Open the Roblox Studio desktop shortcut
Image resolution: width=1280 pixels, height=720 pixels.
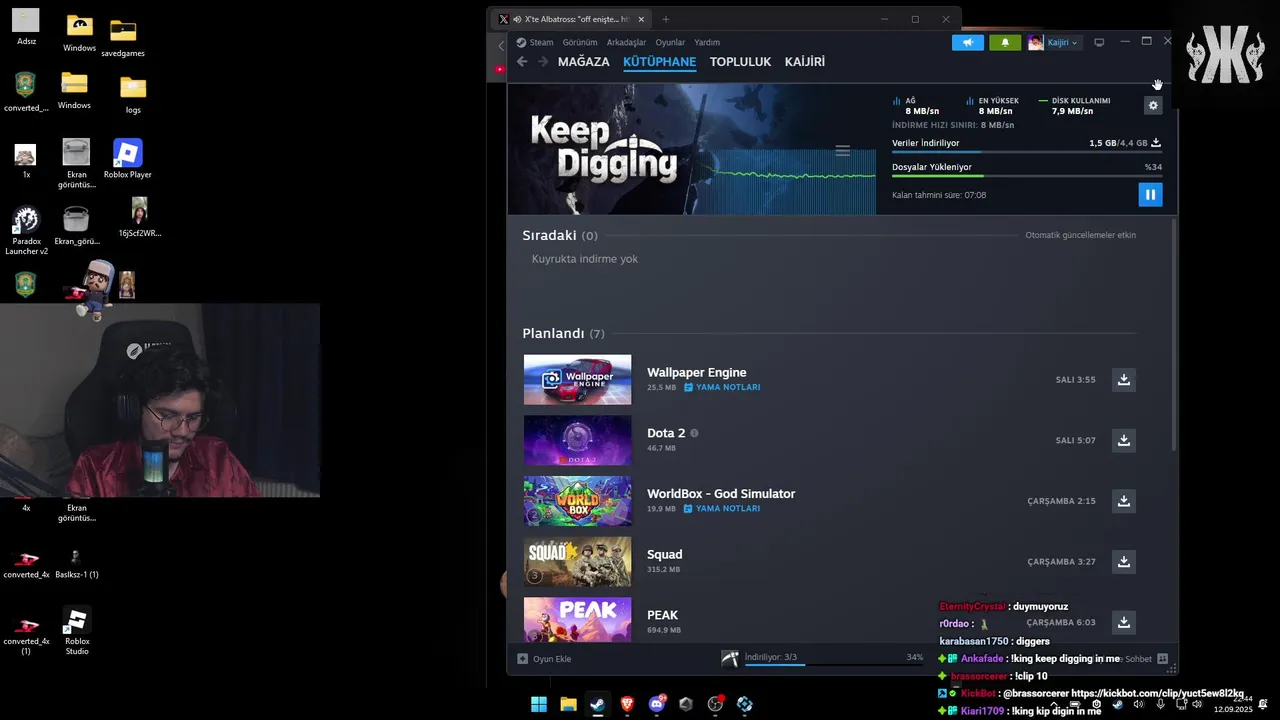(77, 630)
